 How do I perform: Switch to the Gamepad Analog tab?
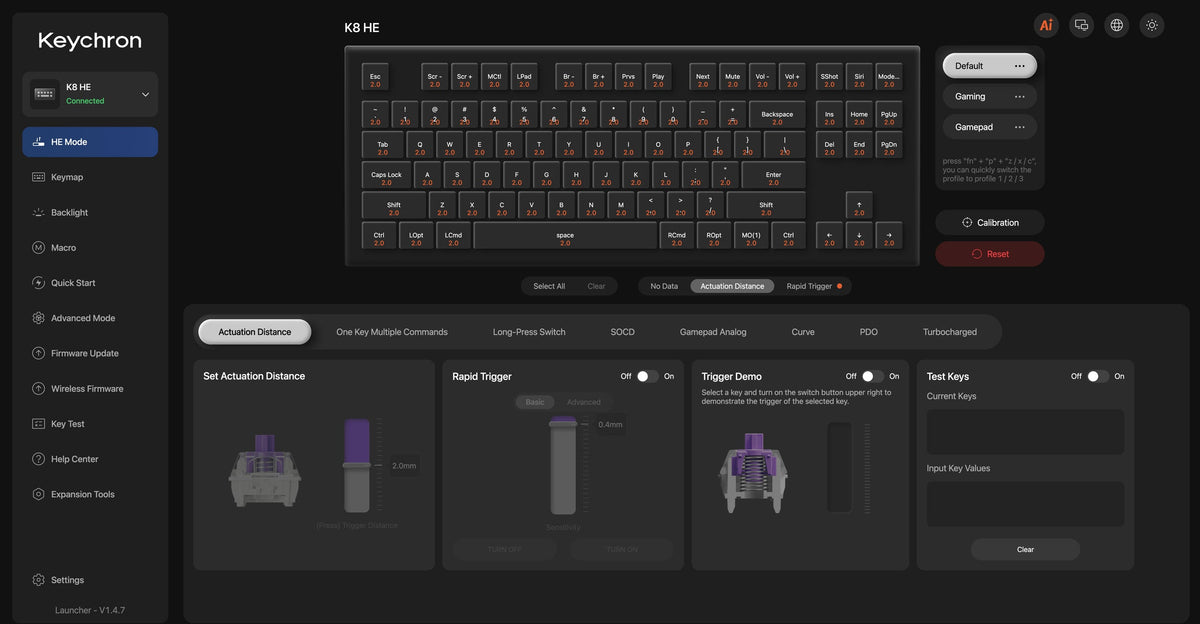(713, 332)
